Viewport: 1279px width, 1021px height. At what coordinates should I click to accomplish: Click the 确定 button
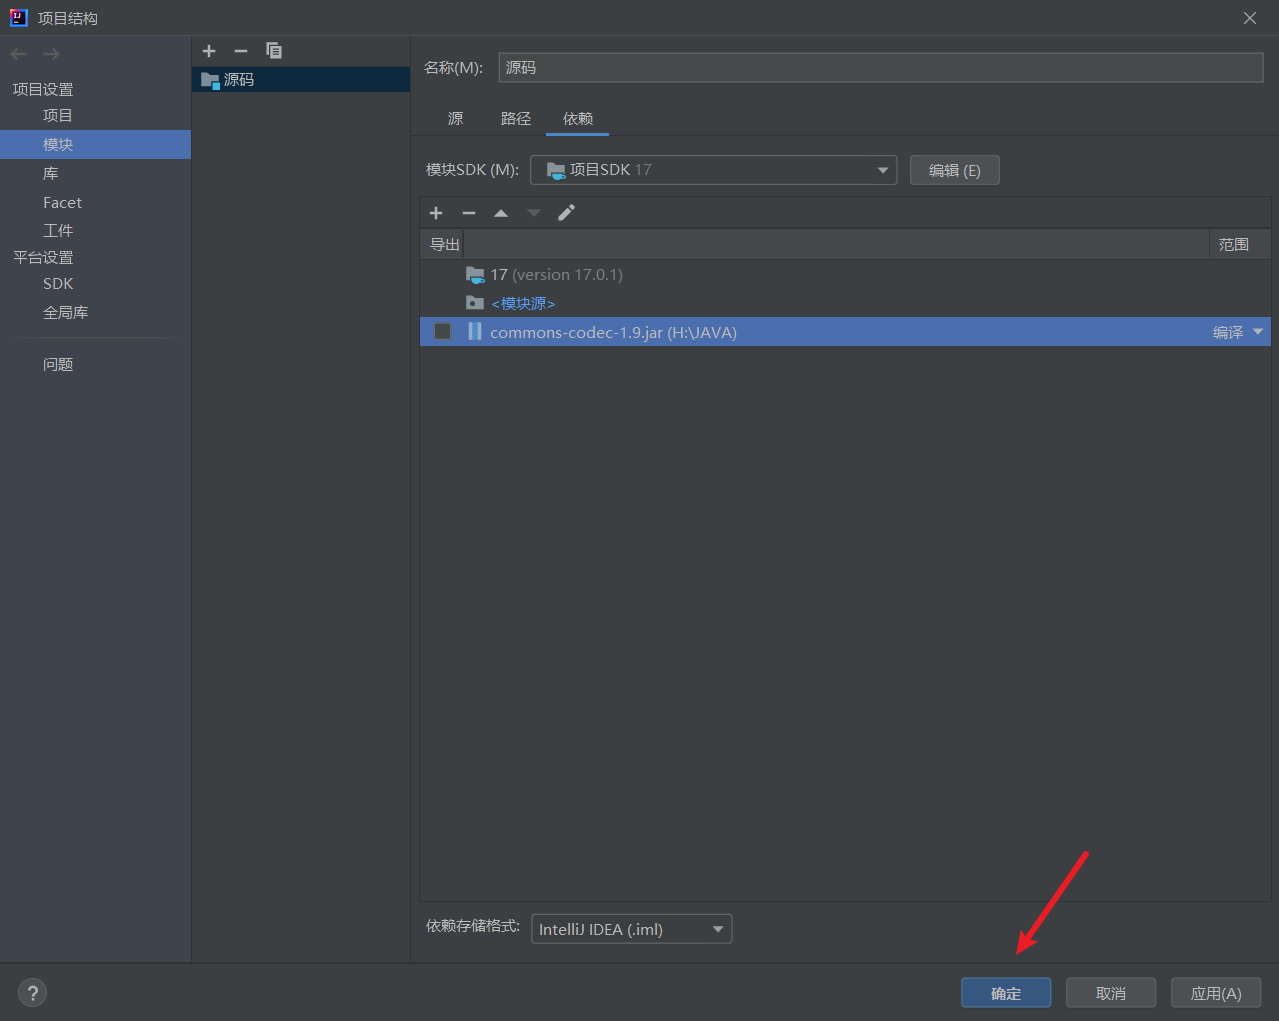pos(1005,992)
